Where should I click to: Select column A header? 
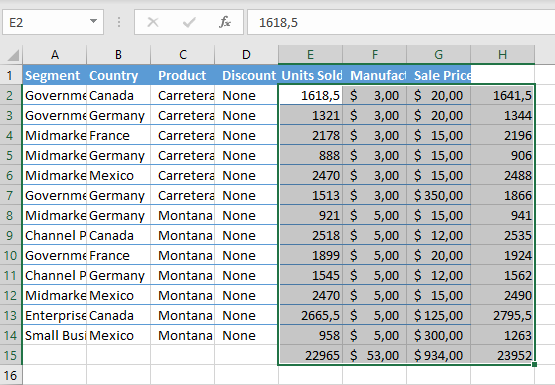click(x=55, y=54)
